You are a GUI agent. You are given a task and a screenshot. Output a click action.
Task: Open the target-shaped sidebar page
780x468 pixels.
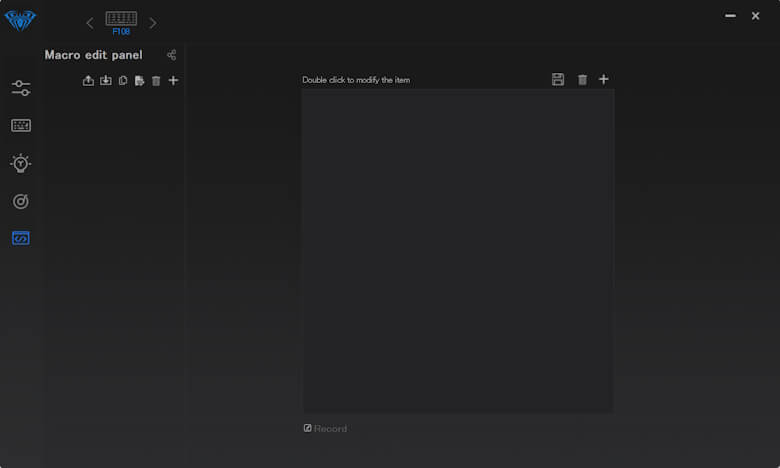21,201
